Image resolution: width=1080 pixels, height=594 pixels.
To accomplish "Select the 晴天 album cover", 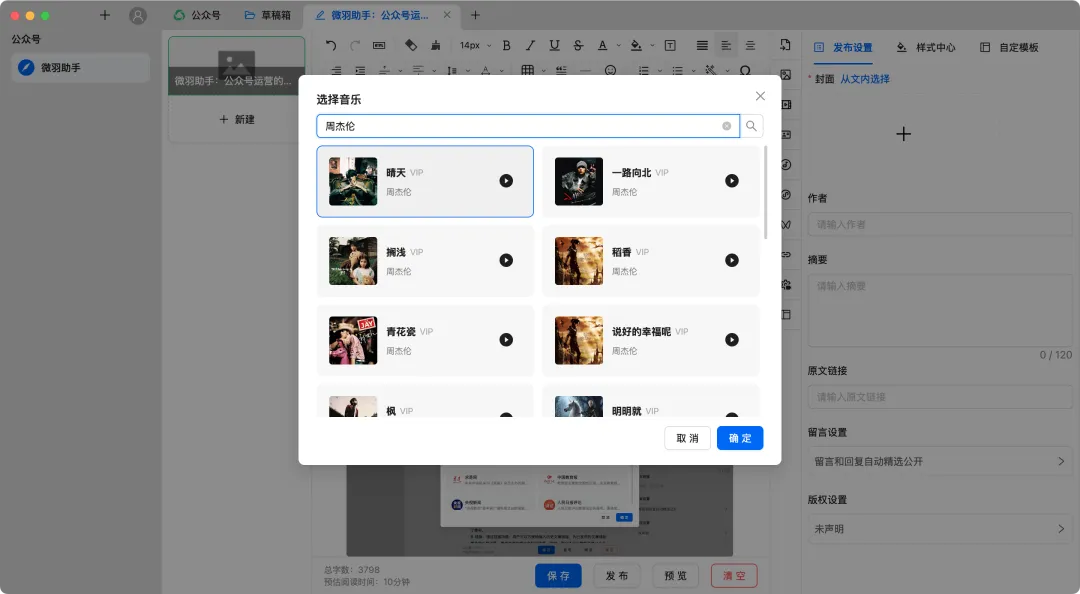I will [x=353, y=181].
